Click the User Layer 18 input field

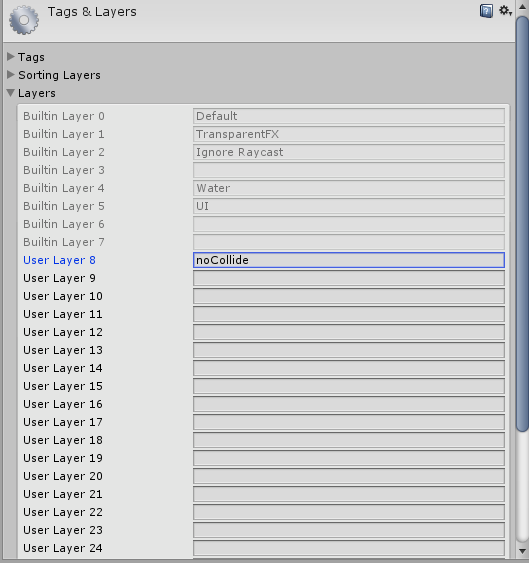[349, 440]
